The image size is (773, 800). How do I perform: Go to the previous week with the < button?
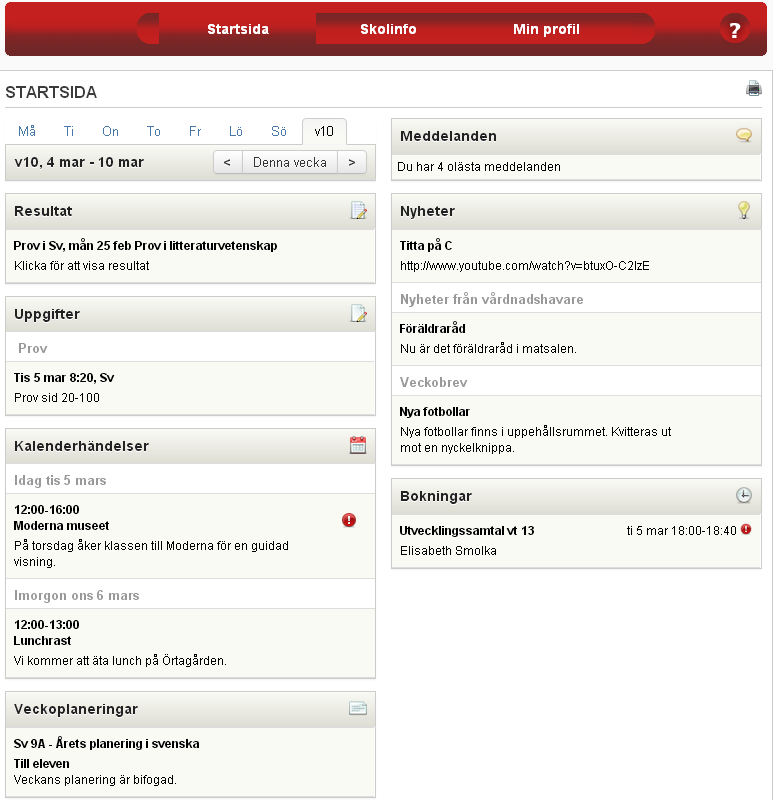(228, 162)
